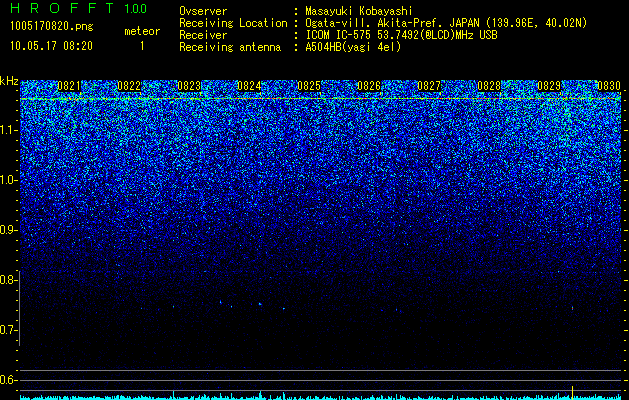Click the 1.1 kHz axis label
Image resolution: width=629 pixels, height=400 pixels.
[x=9, y=130]
